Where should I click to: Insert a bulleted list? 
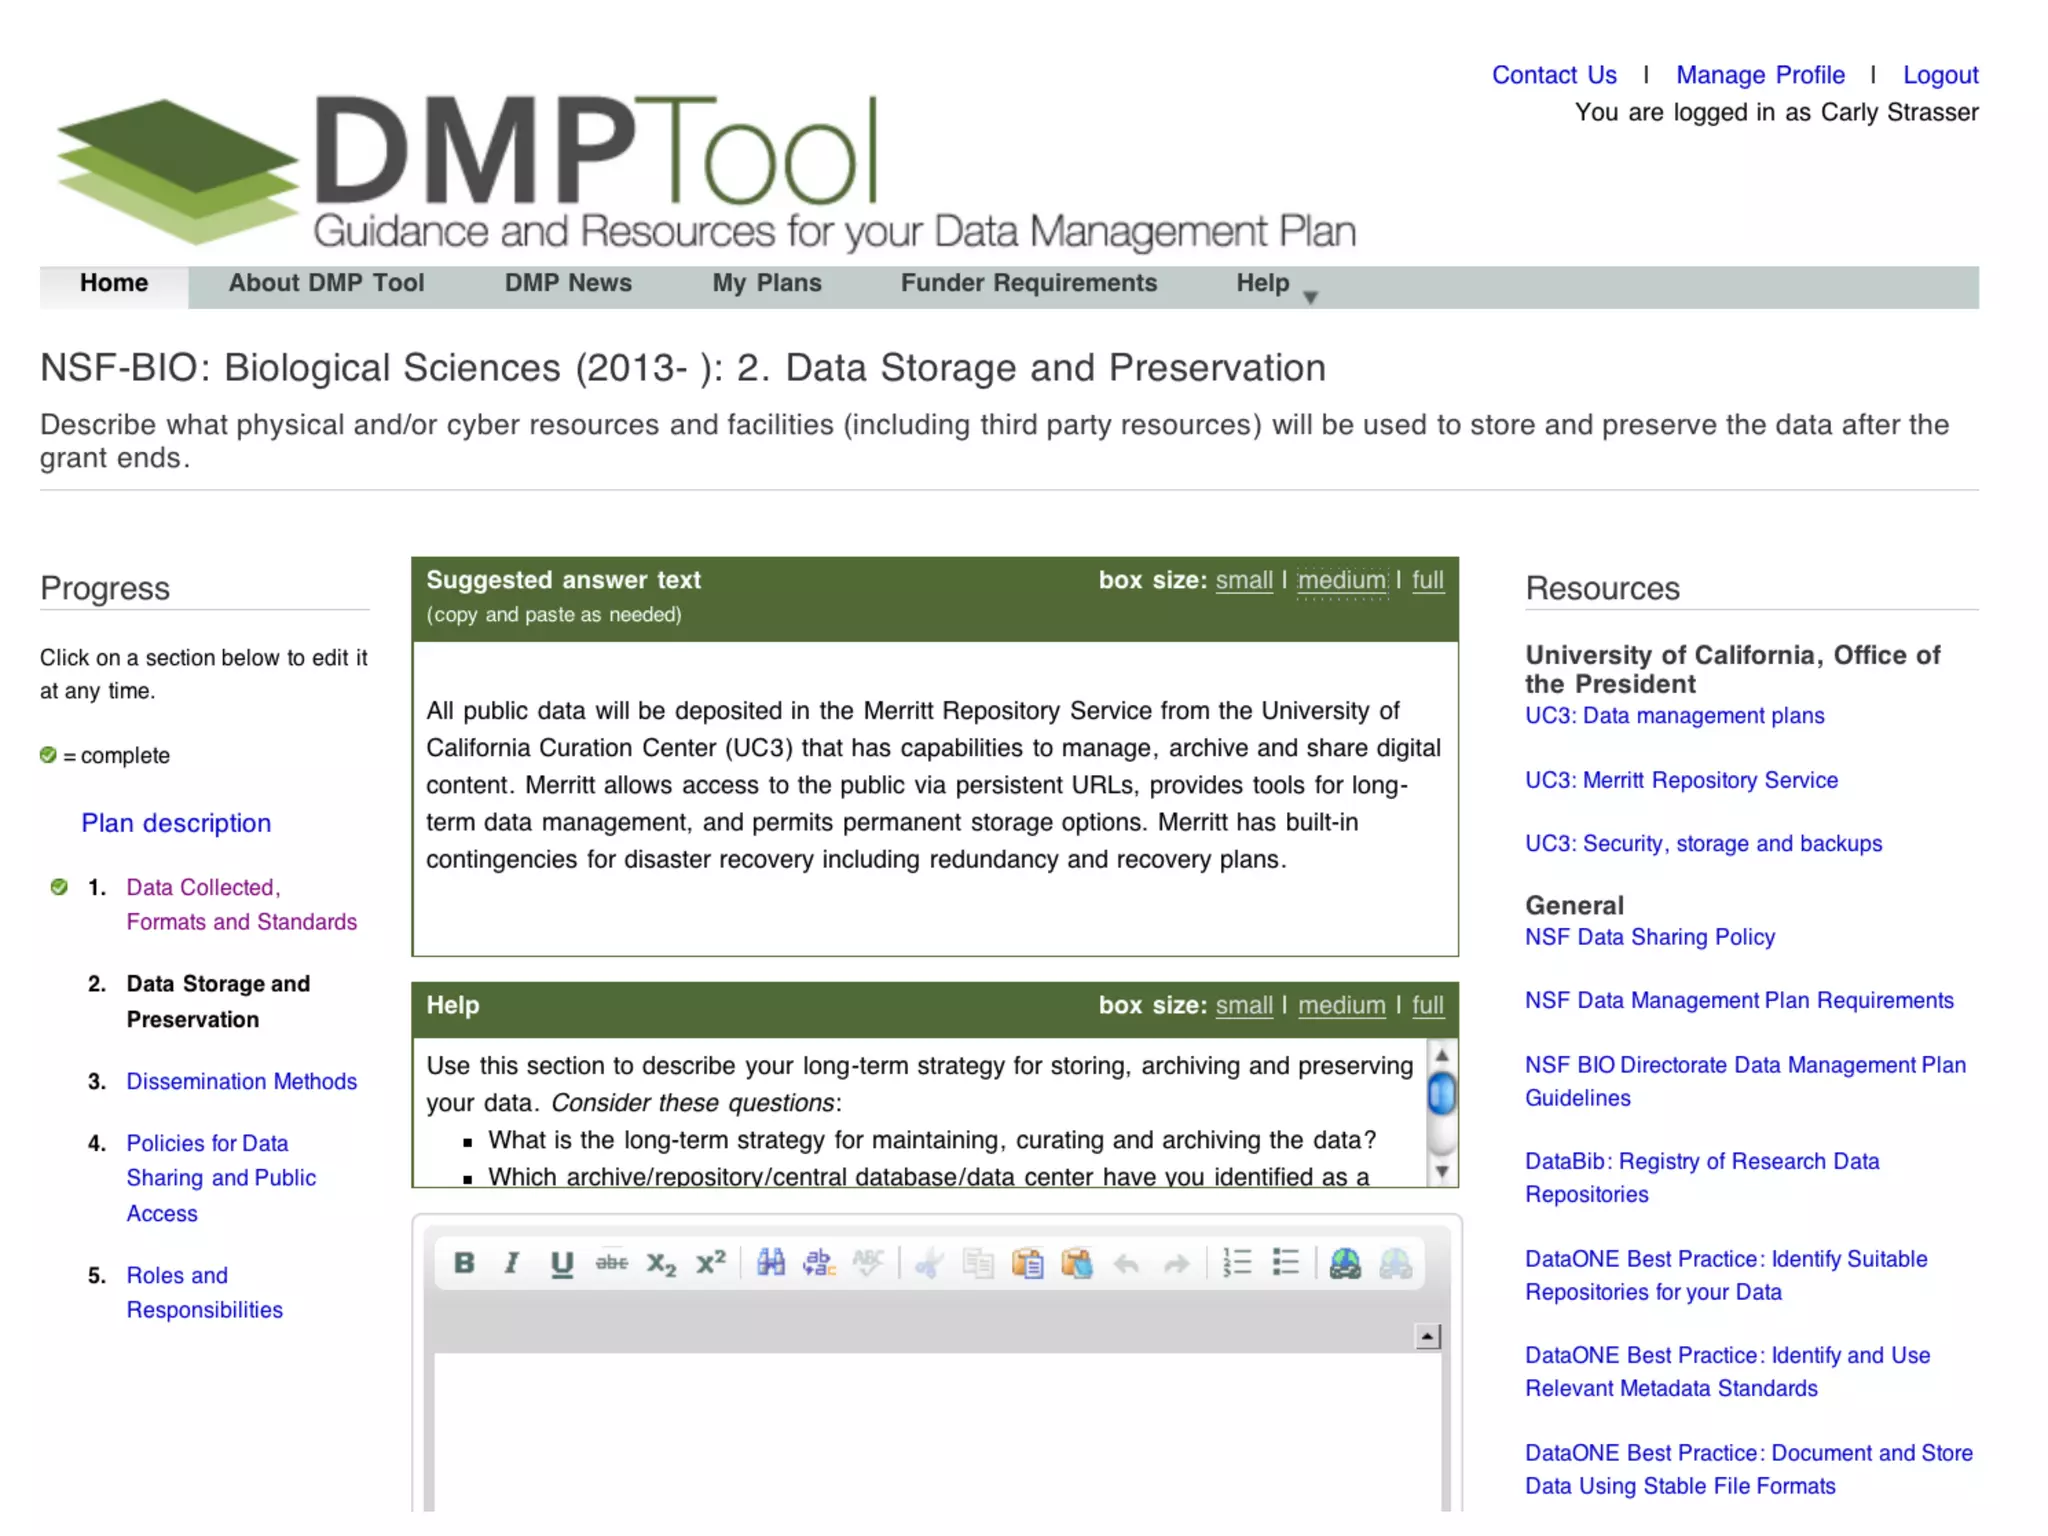[1286, 1263]
